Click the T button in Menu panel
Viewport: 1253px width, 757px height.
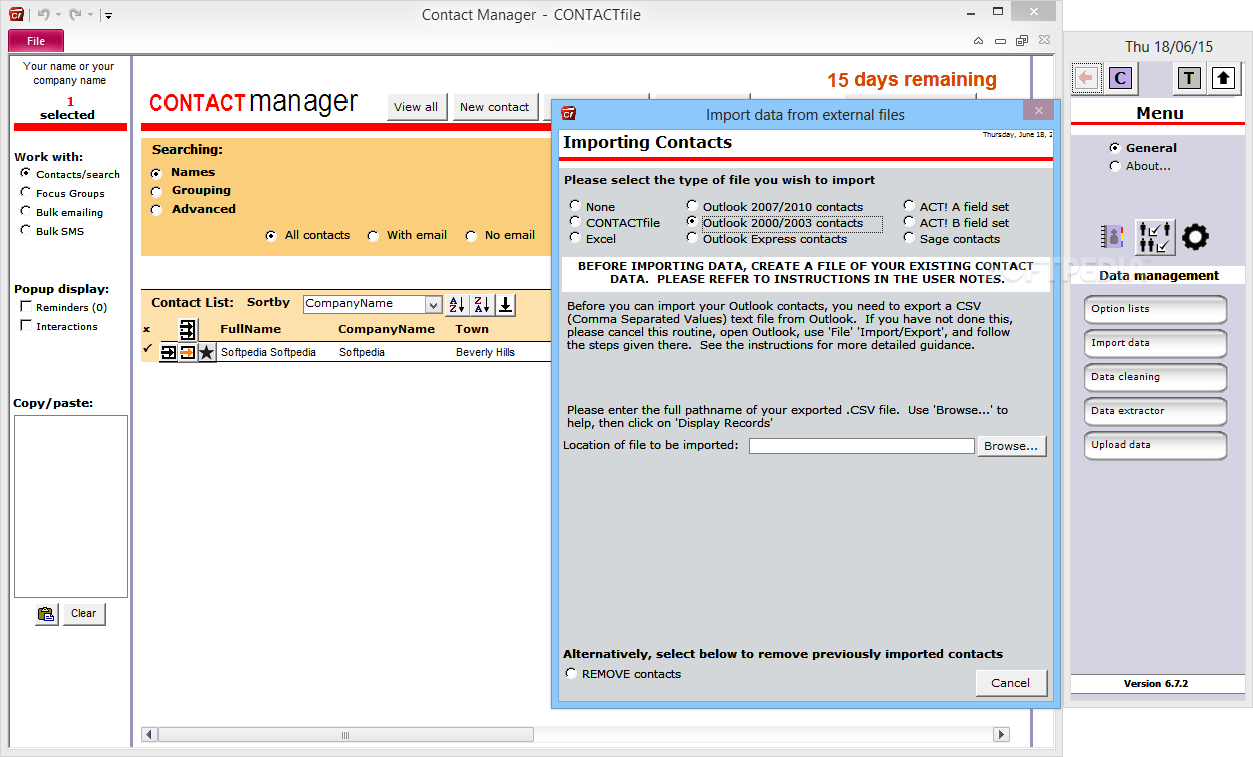[1188, 78]
